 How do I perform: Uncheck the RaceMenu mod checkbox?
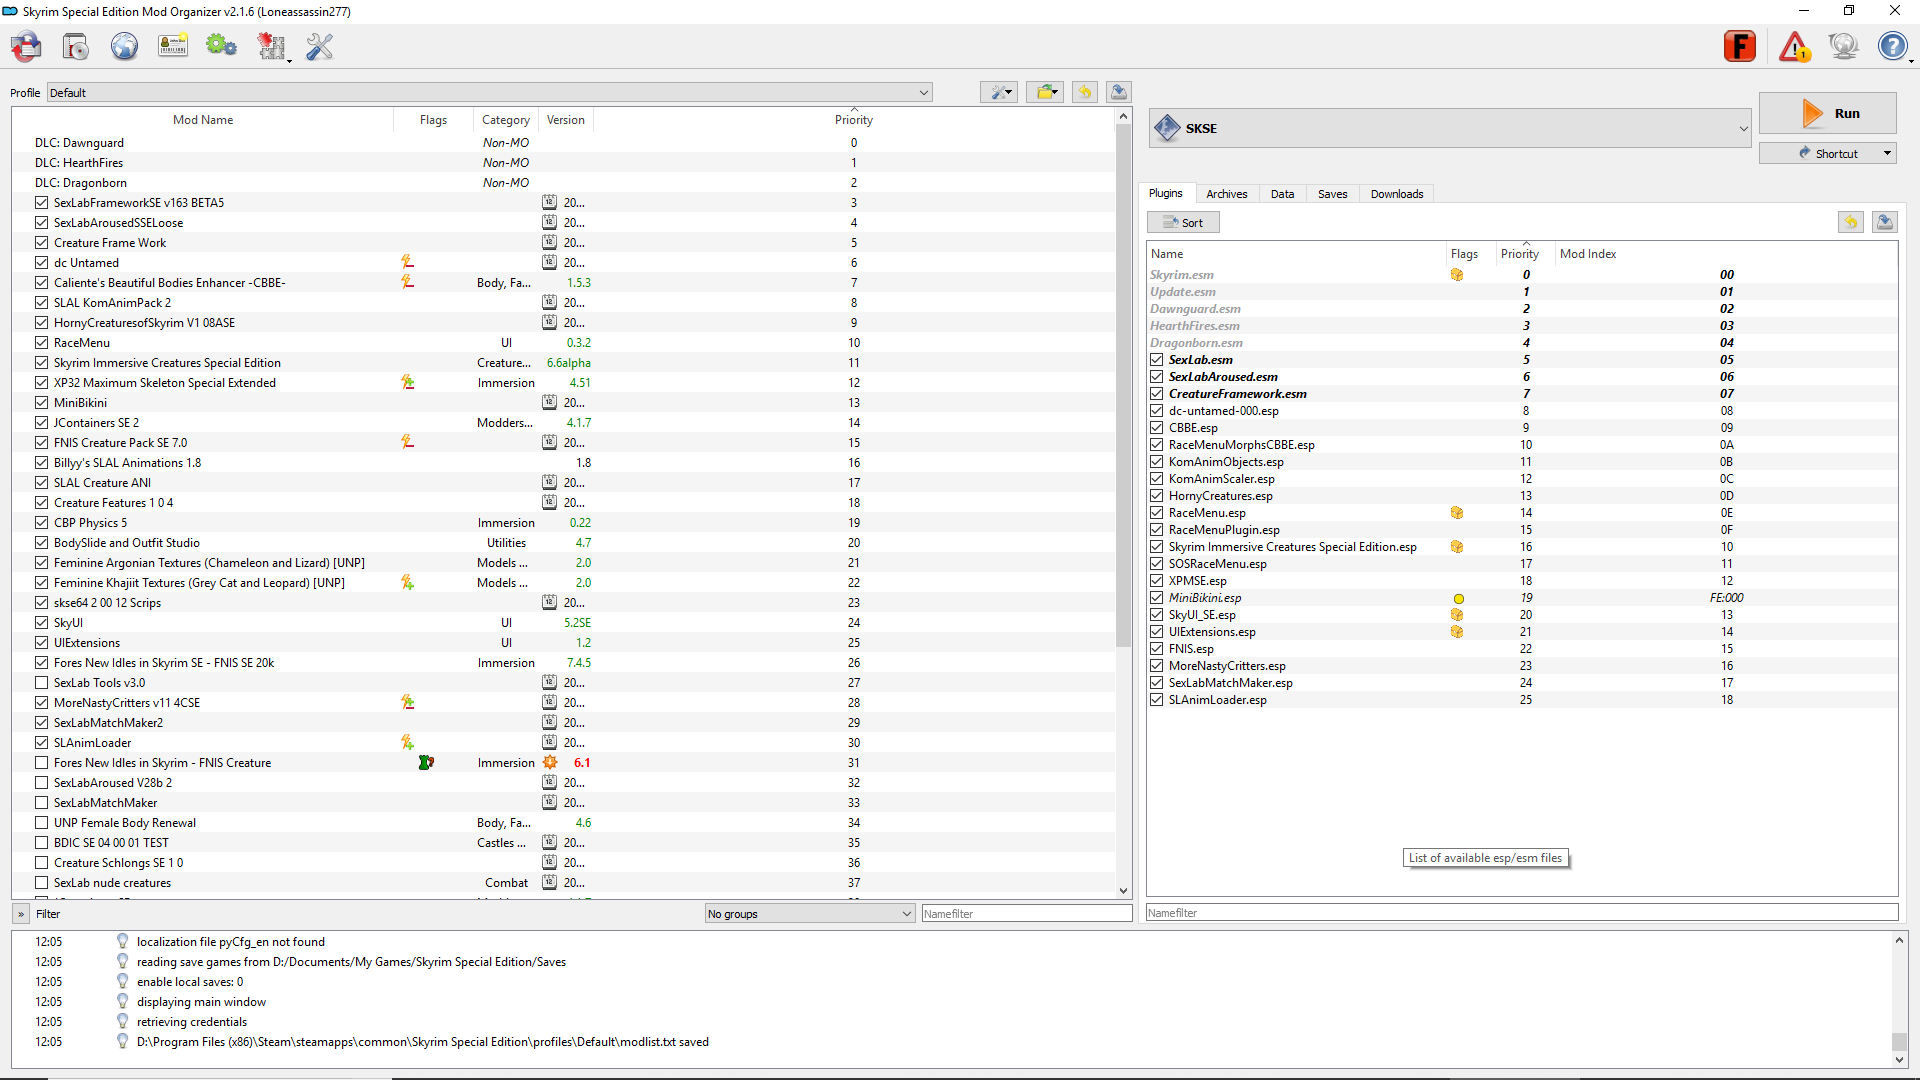coord(42,342)
